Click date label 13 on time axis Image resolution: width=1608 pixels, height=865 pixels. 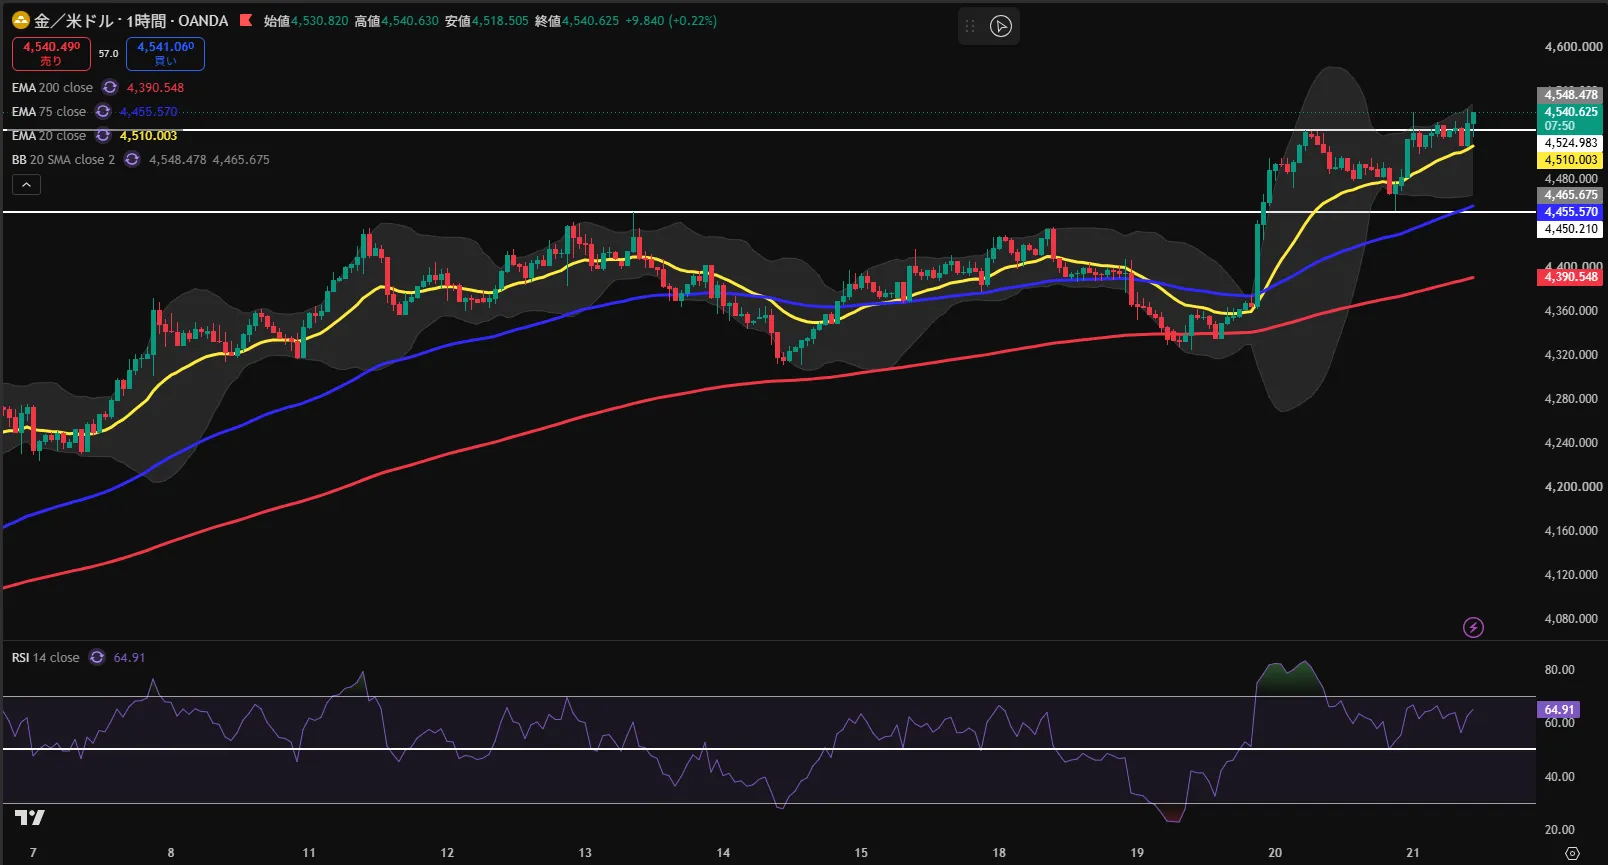click(585, 853)
